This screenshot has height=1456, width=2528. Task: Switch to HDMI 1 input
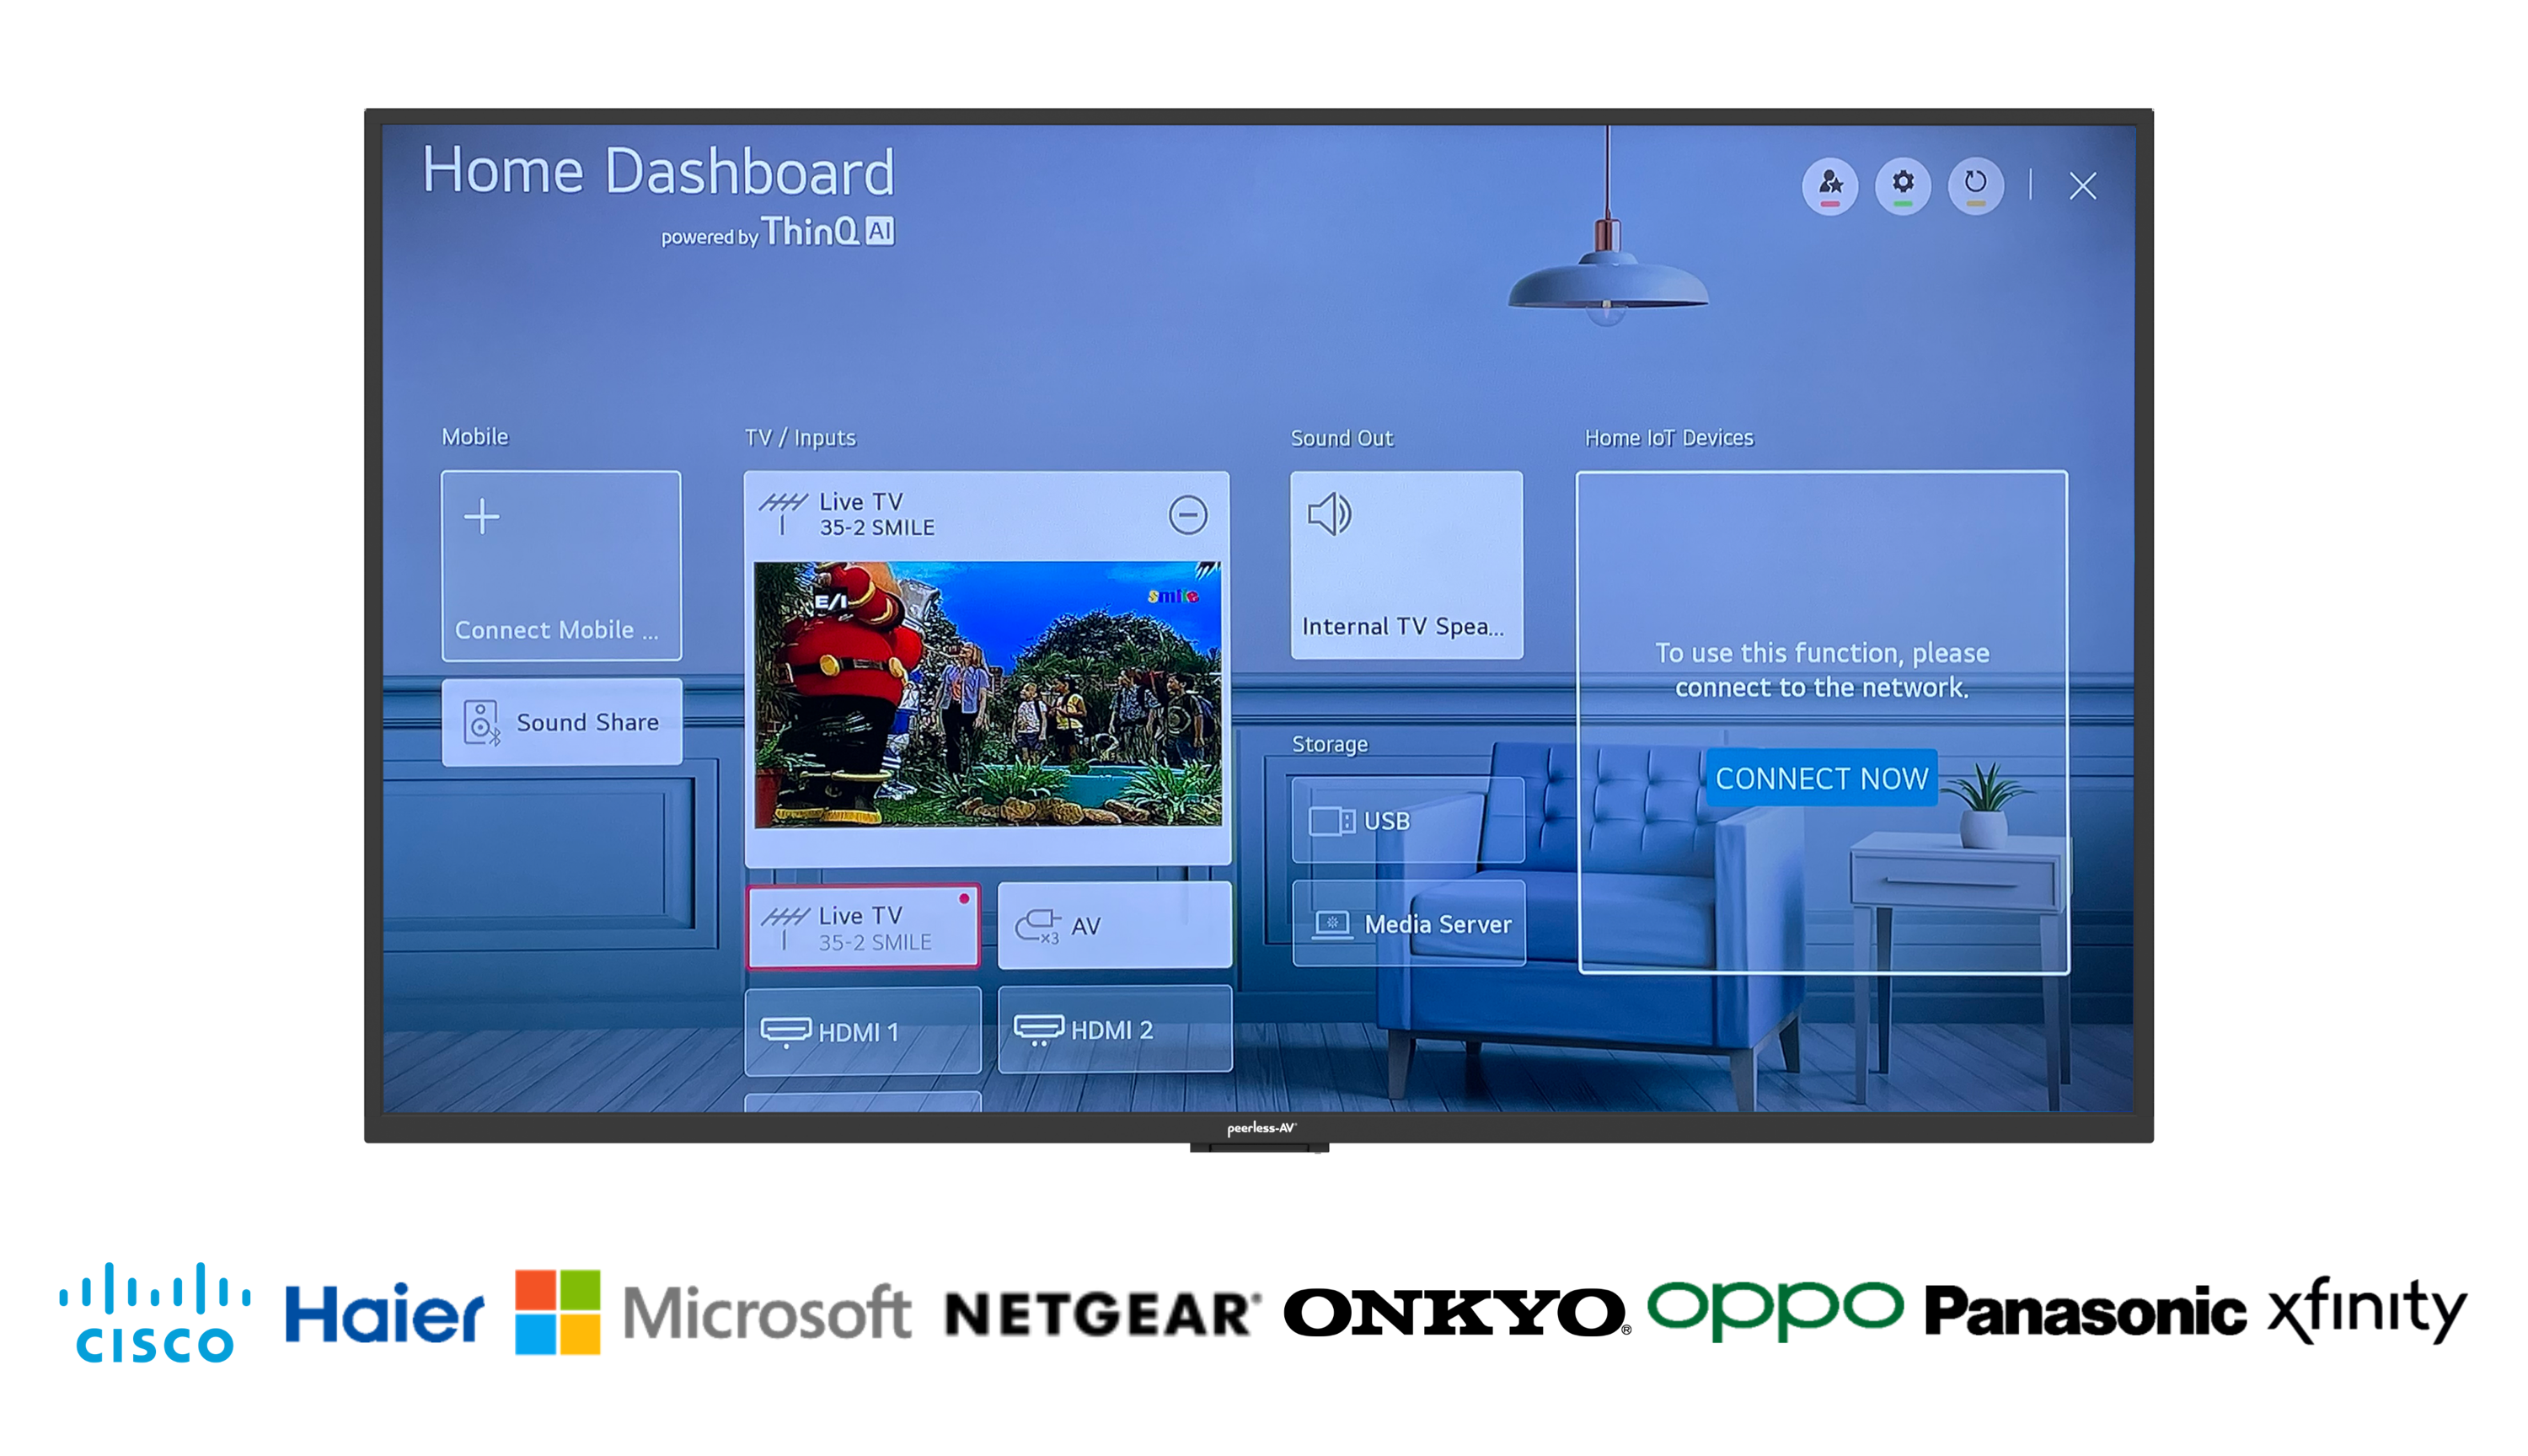(863, 1031)
